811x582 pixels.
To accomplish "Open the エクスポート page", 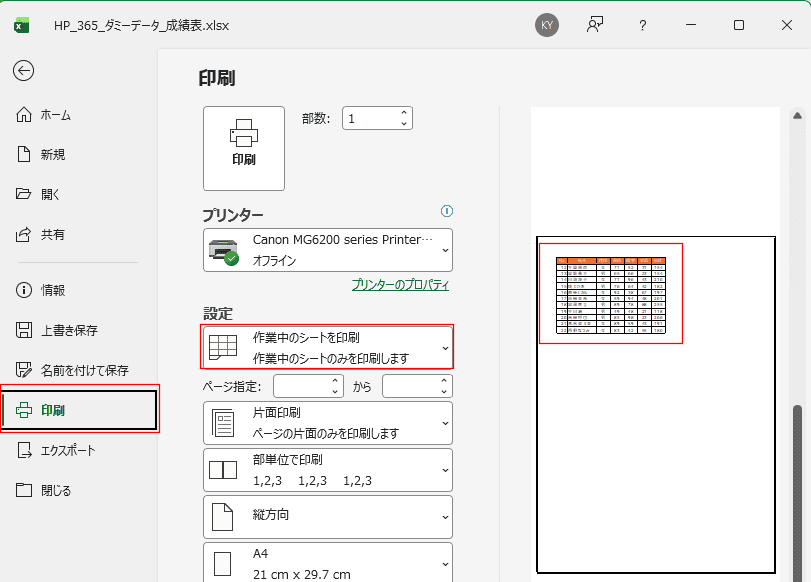I will tap(56, 450).
